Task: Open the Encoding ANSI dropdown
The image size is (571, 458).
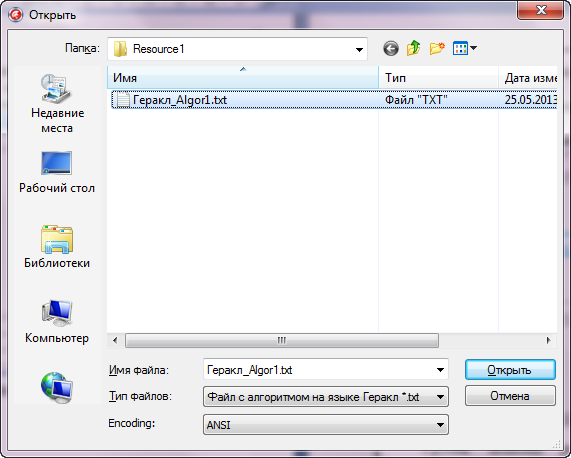Action: (x=326, y=425)
